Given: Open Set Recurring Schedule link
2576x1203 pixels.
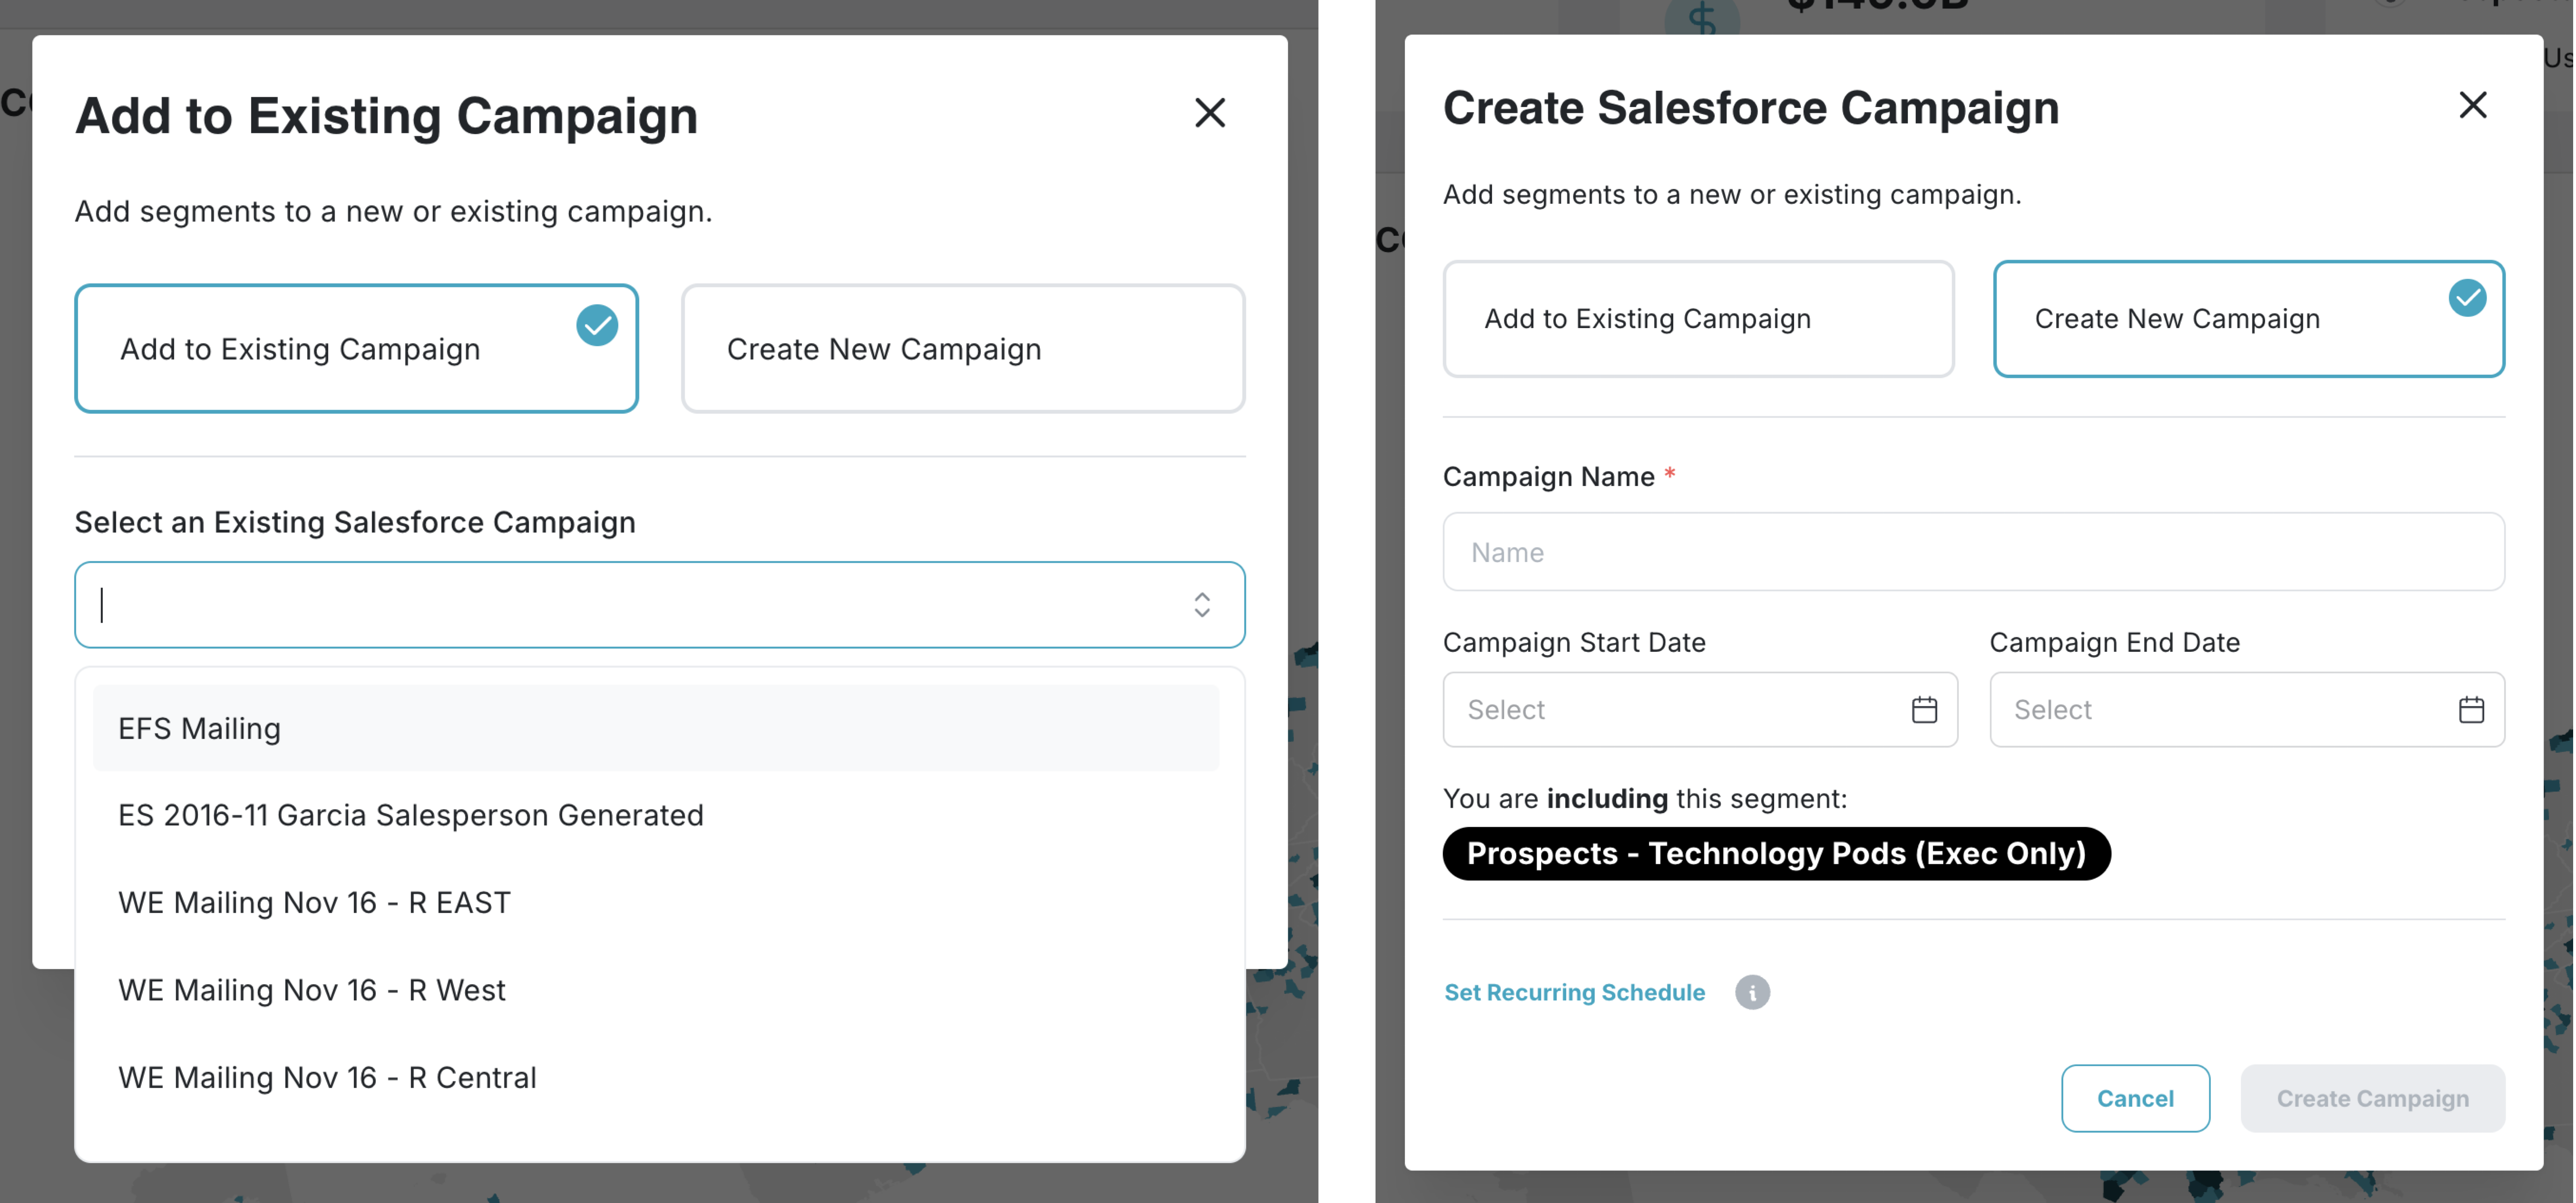Looking at the screenshot, I should click(x=1574, y=992).
